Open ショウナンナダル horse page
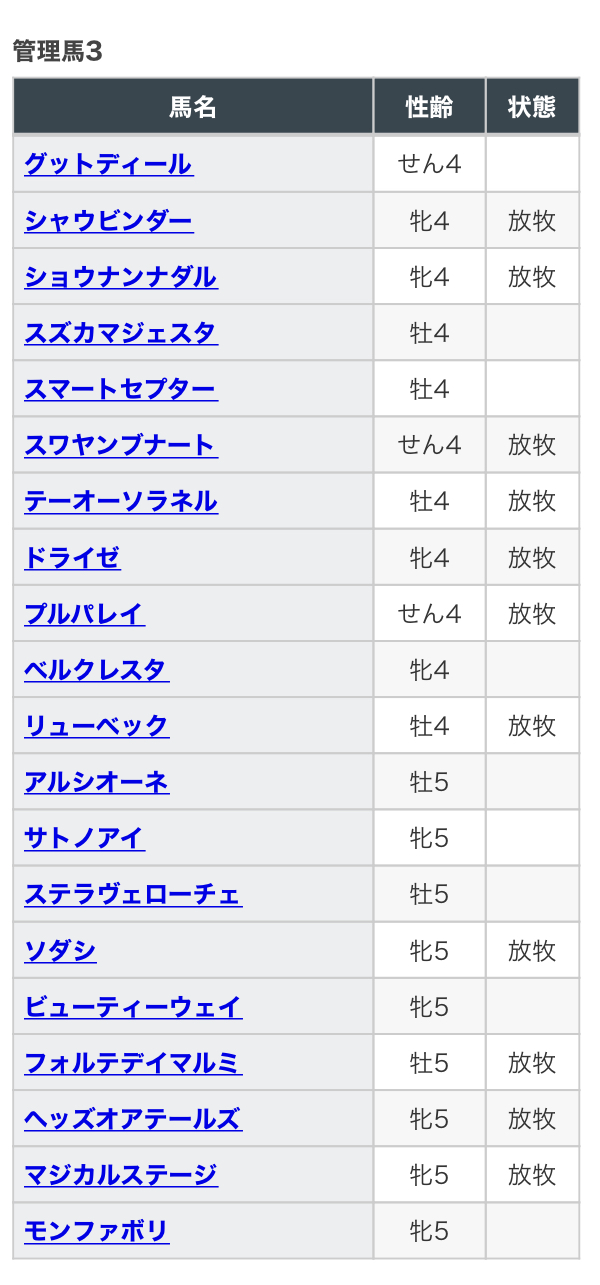The width and height of the screenshot is (600, 1285). (120, 276)
